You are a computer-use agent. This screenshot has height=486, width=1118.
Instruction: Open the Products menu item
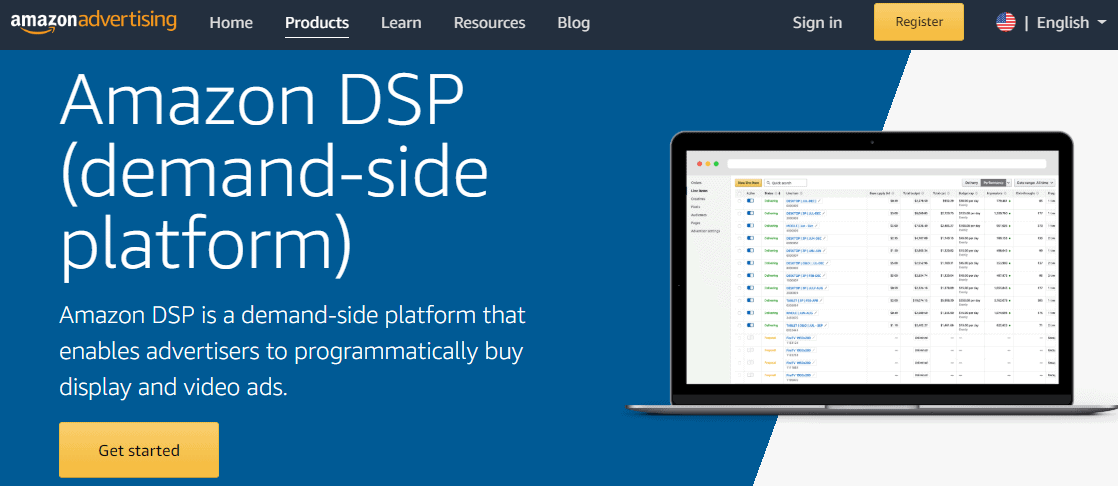point(317,23)
